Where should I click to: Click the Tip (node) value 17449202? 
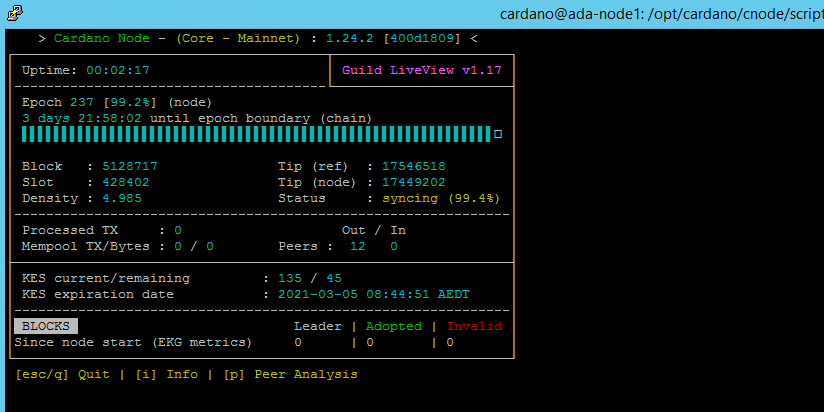(x=414, y=182)
